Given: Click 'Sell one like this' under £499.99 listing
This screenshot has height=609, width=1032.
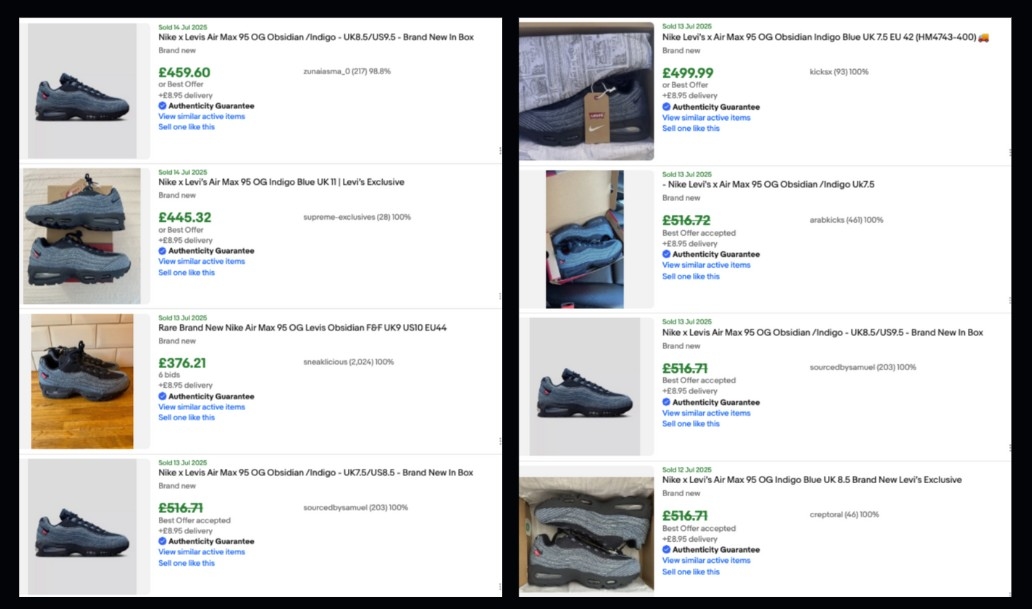Looking at the screenshot, I should 690,129.
